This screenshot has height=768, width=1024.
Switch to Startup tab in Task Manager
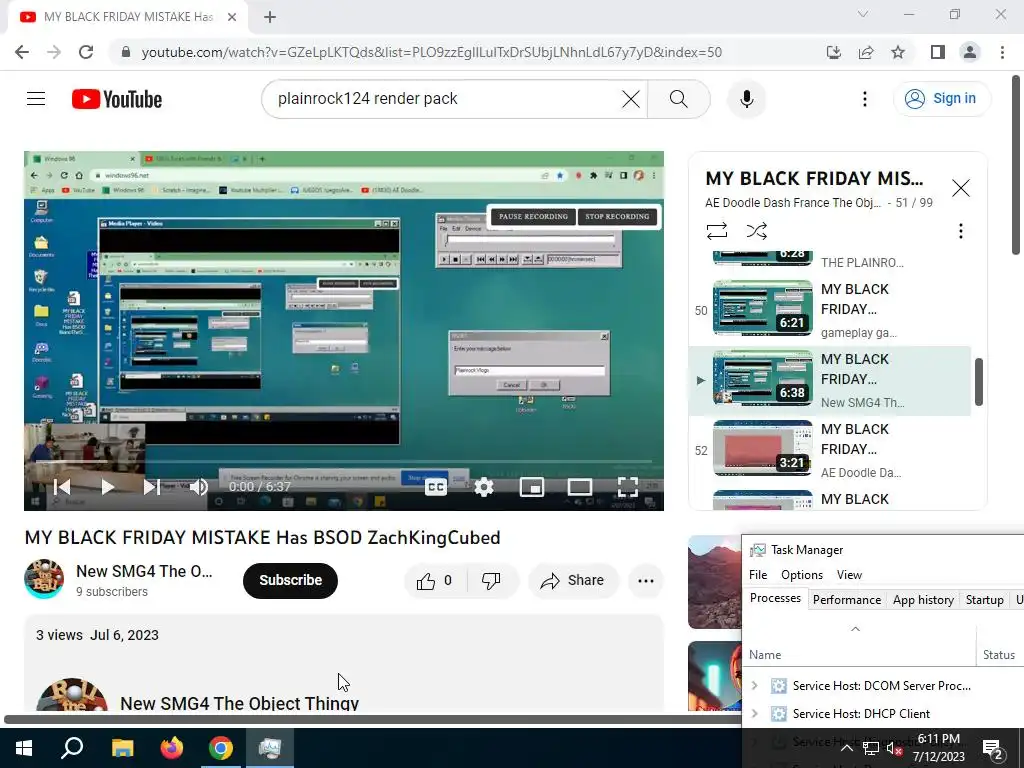click(984, 600)
